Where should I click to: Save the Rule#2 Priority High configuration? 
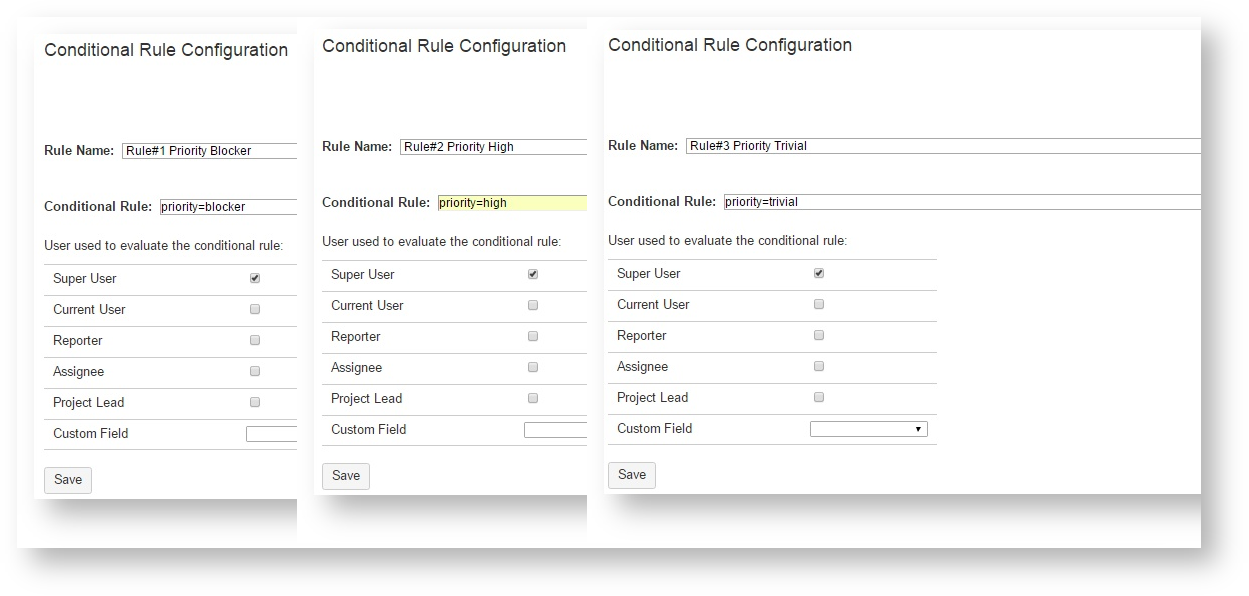[346, 476]
